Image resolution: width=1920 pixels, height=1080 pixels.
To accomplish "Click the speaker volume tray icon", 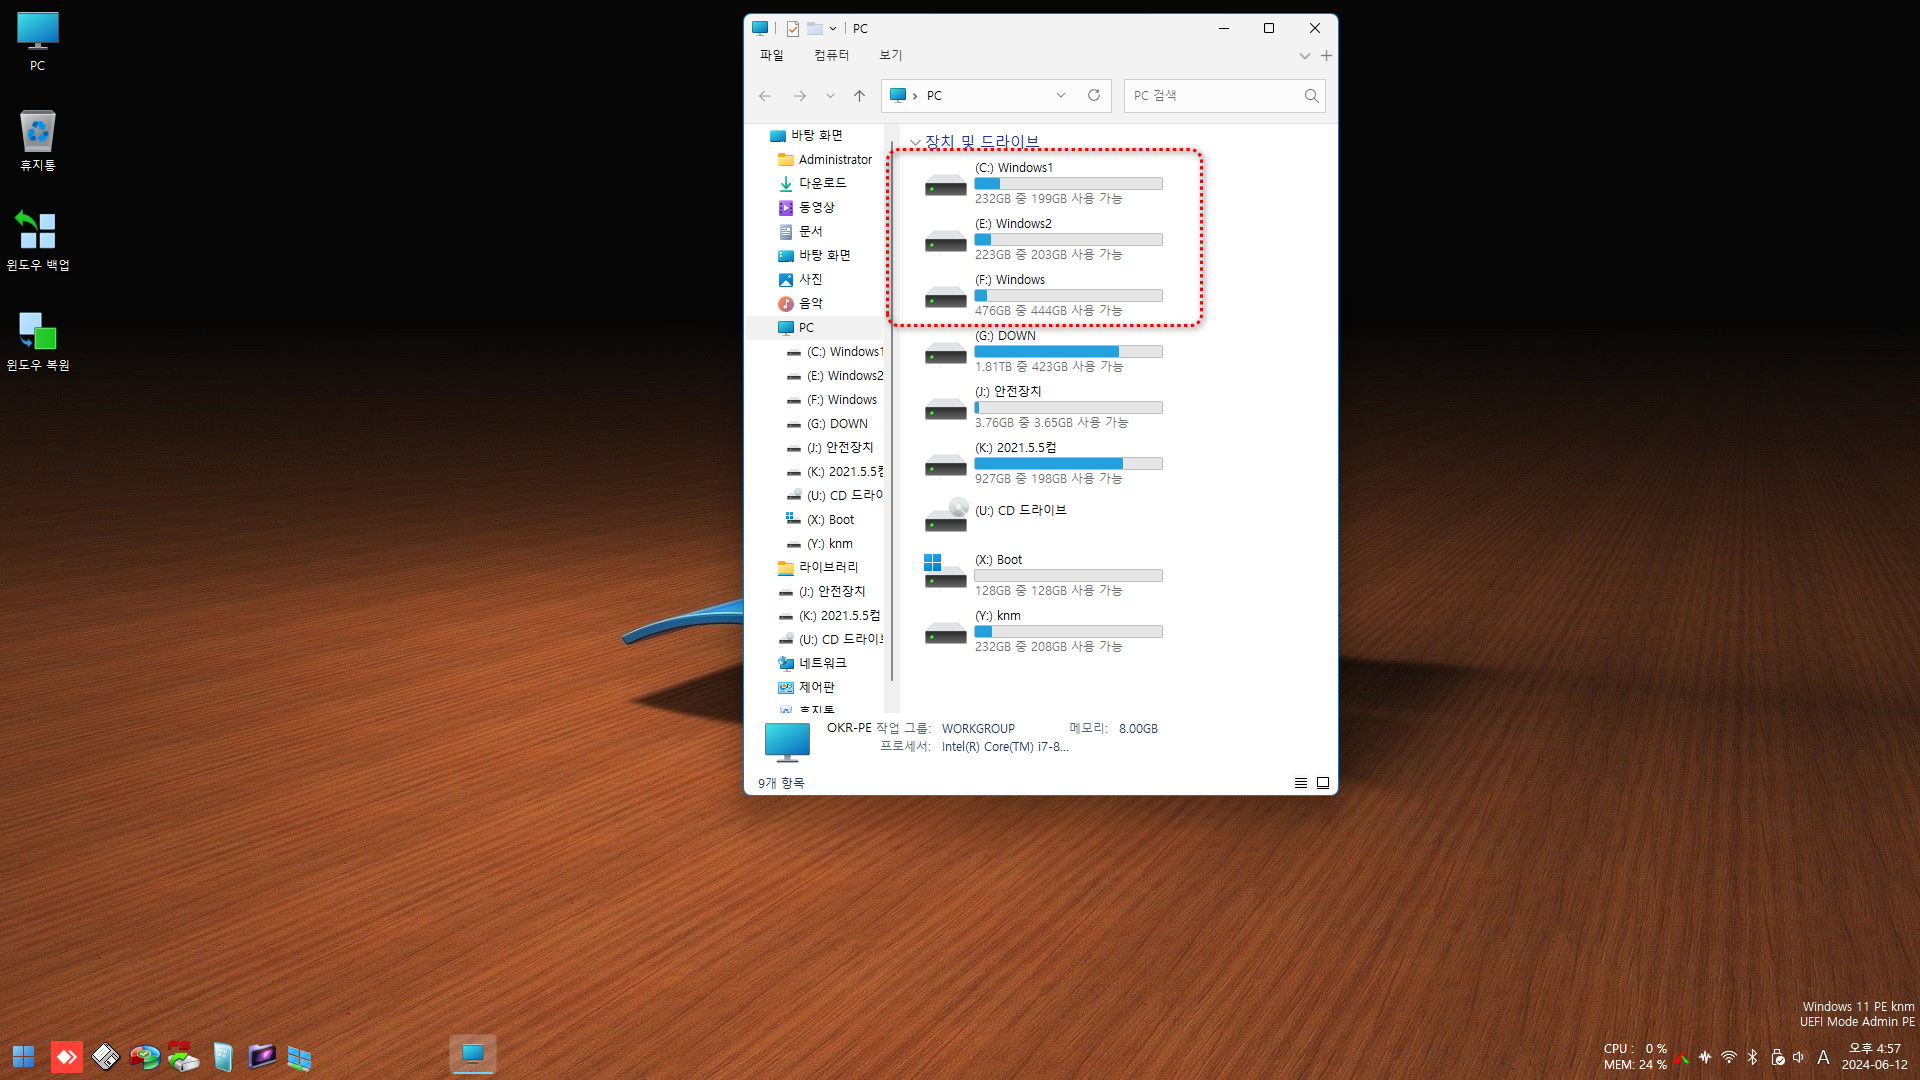I will [x=1799, y=1057].
